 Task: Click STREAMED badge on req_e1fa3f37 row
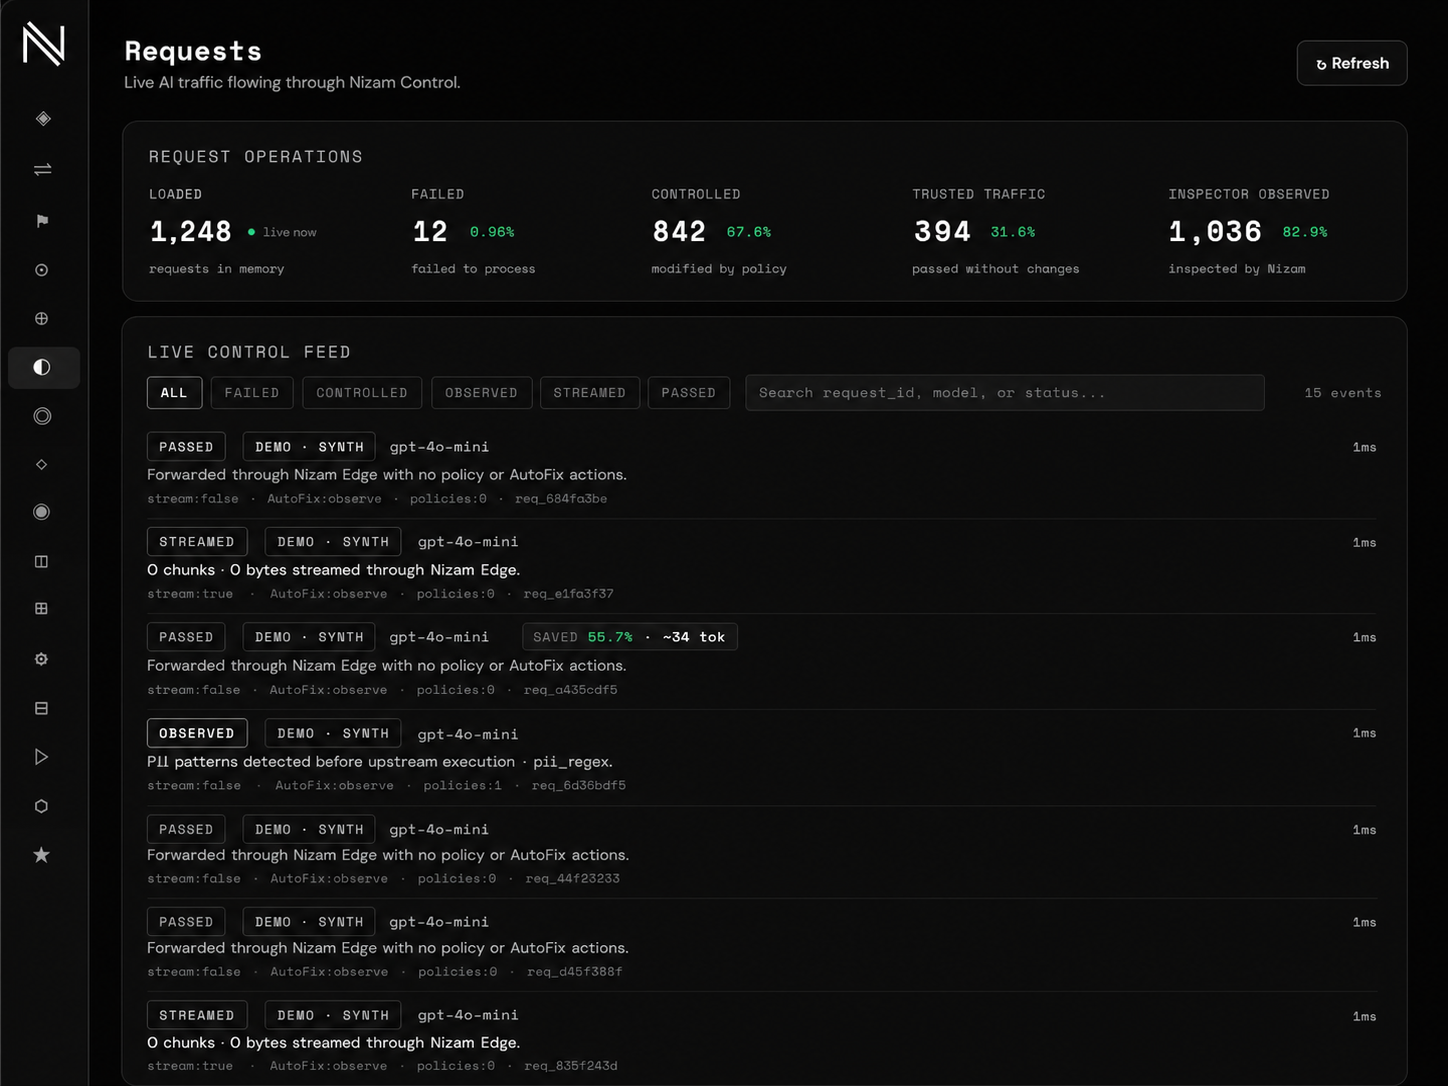197,542
